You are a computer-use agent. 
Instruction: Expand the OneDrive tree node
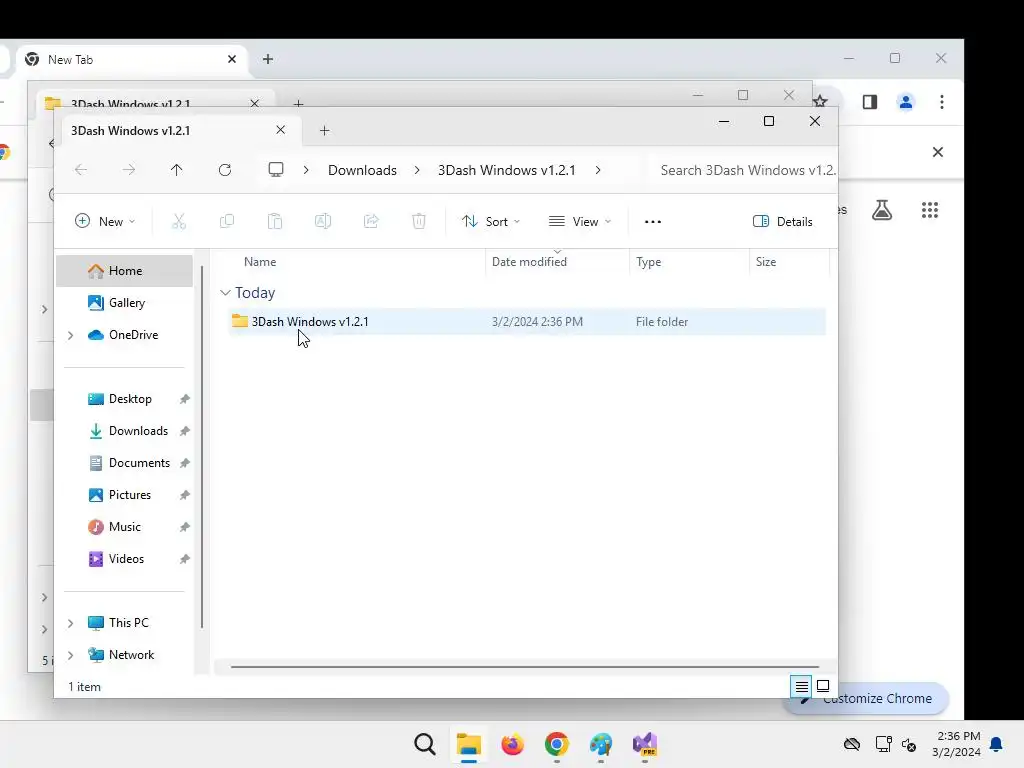coord(71,335)
